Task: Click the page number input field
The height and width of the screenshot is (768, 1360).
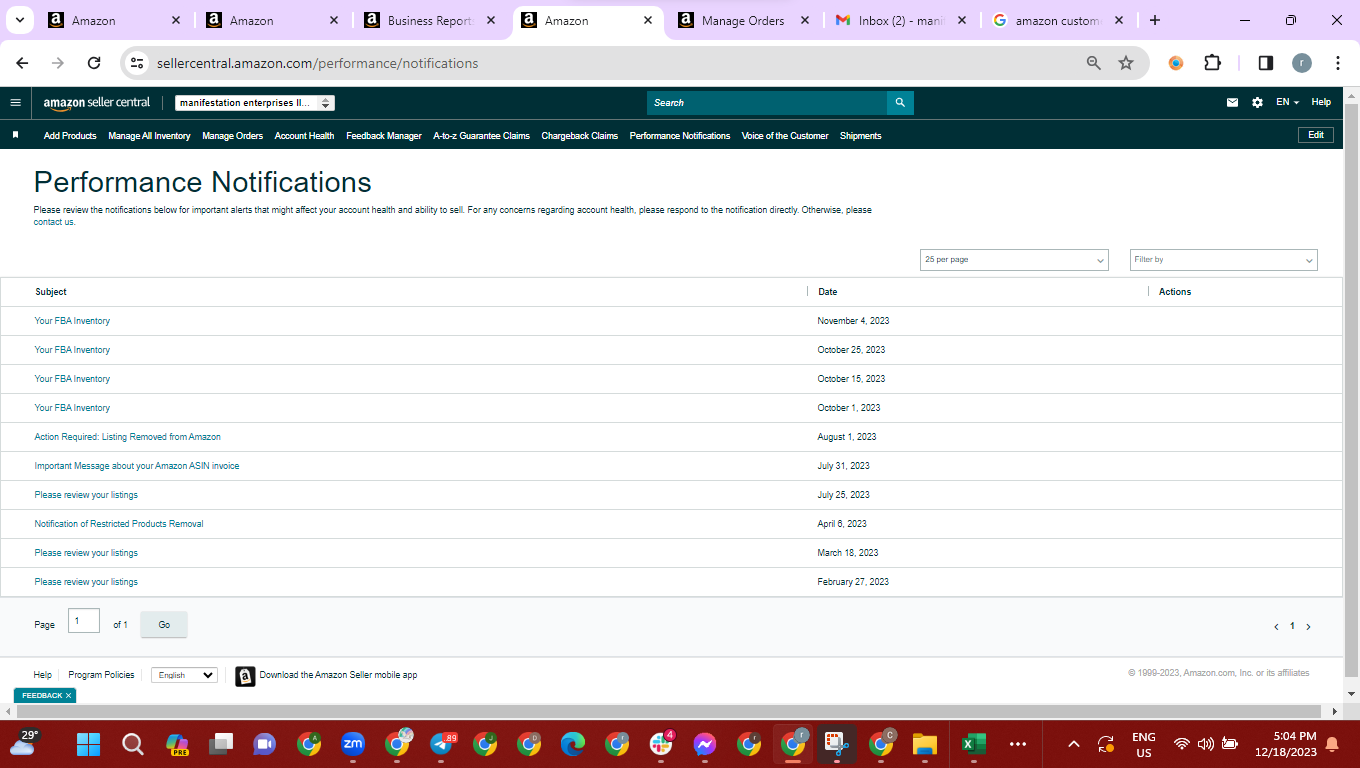Action: point(84,621)
